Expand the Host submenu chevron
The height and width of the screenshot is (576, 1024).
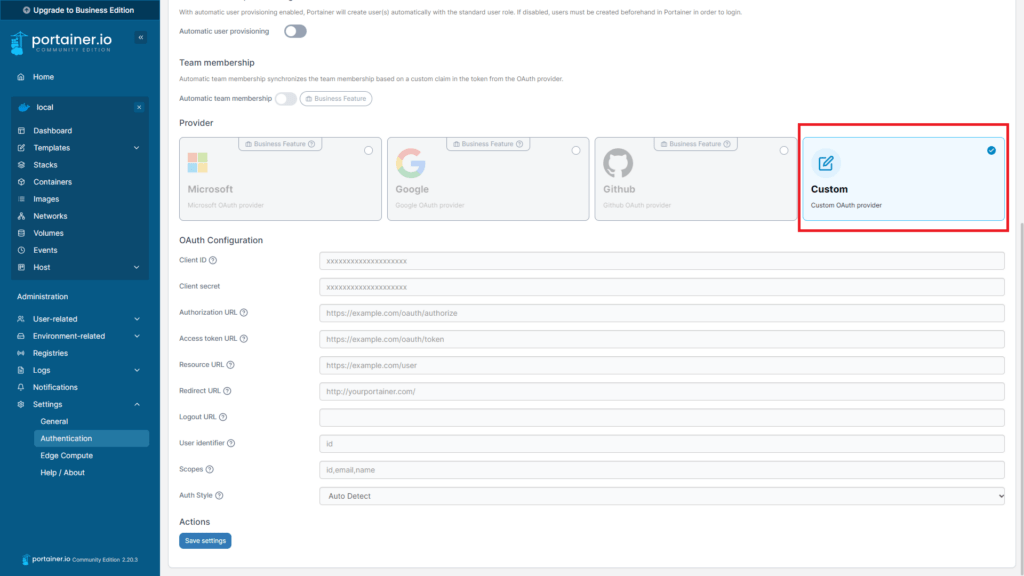click(136, 267)
